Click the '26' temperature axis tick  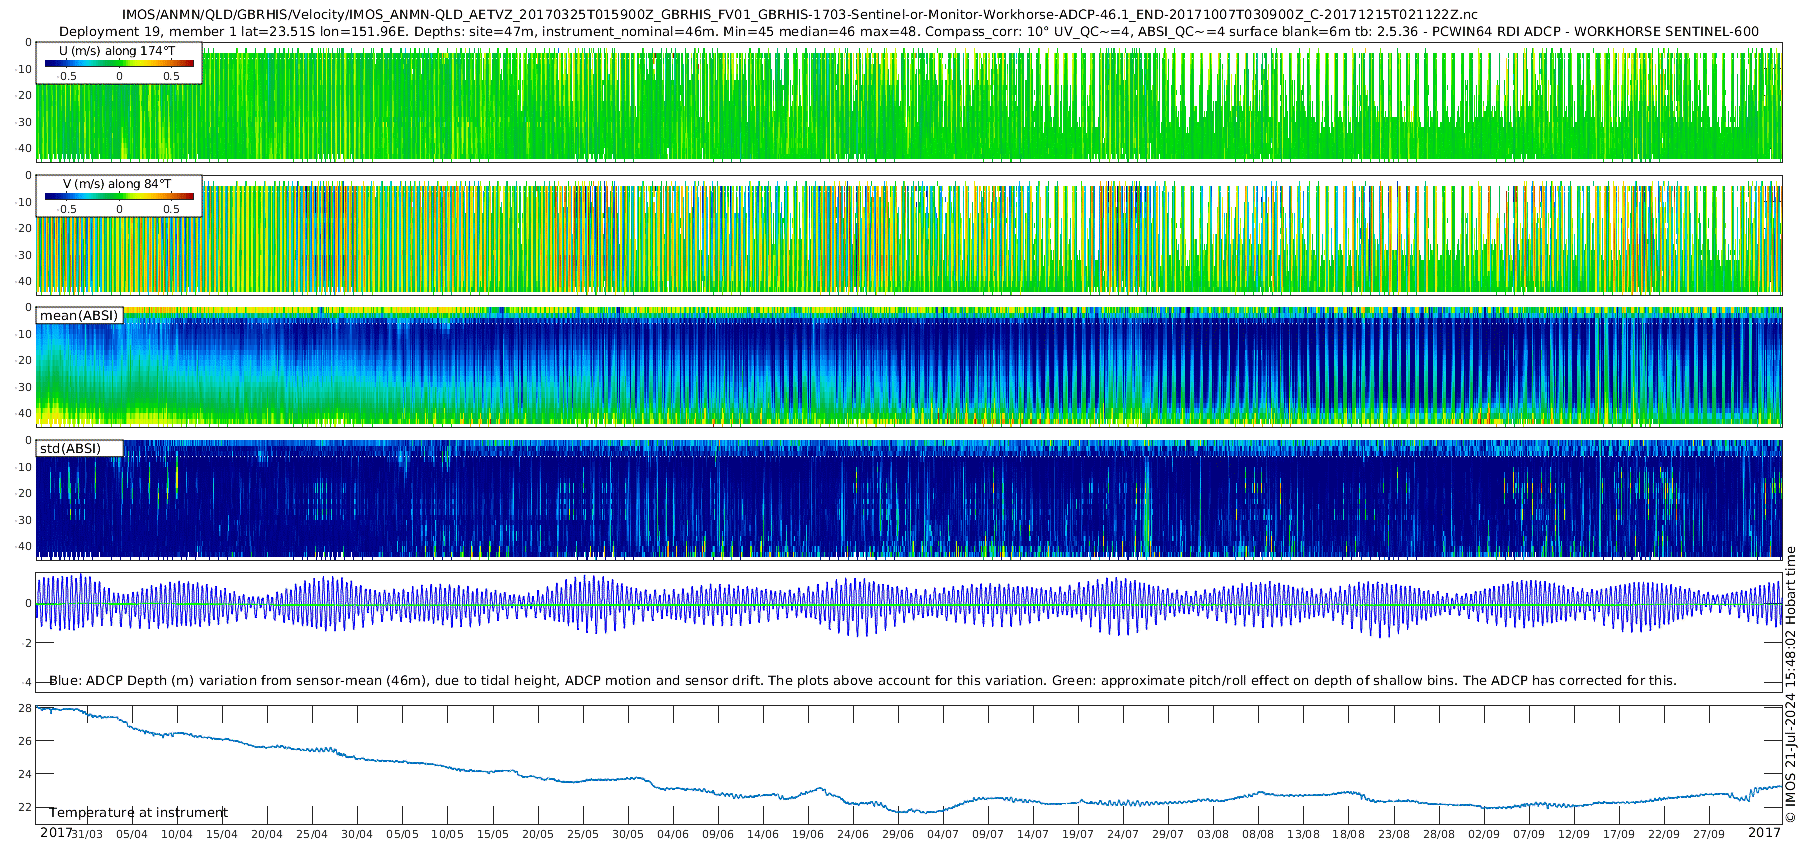coord(25,741)
